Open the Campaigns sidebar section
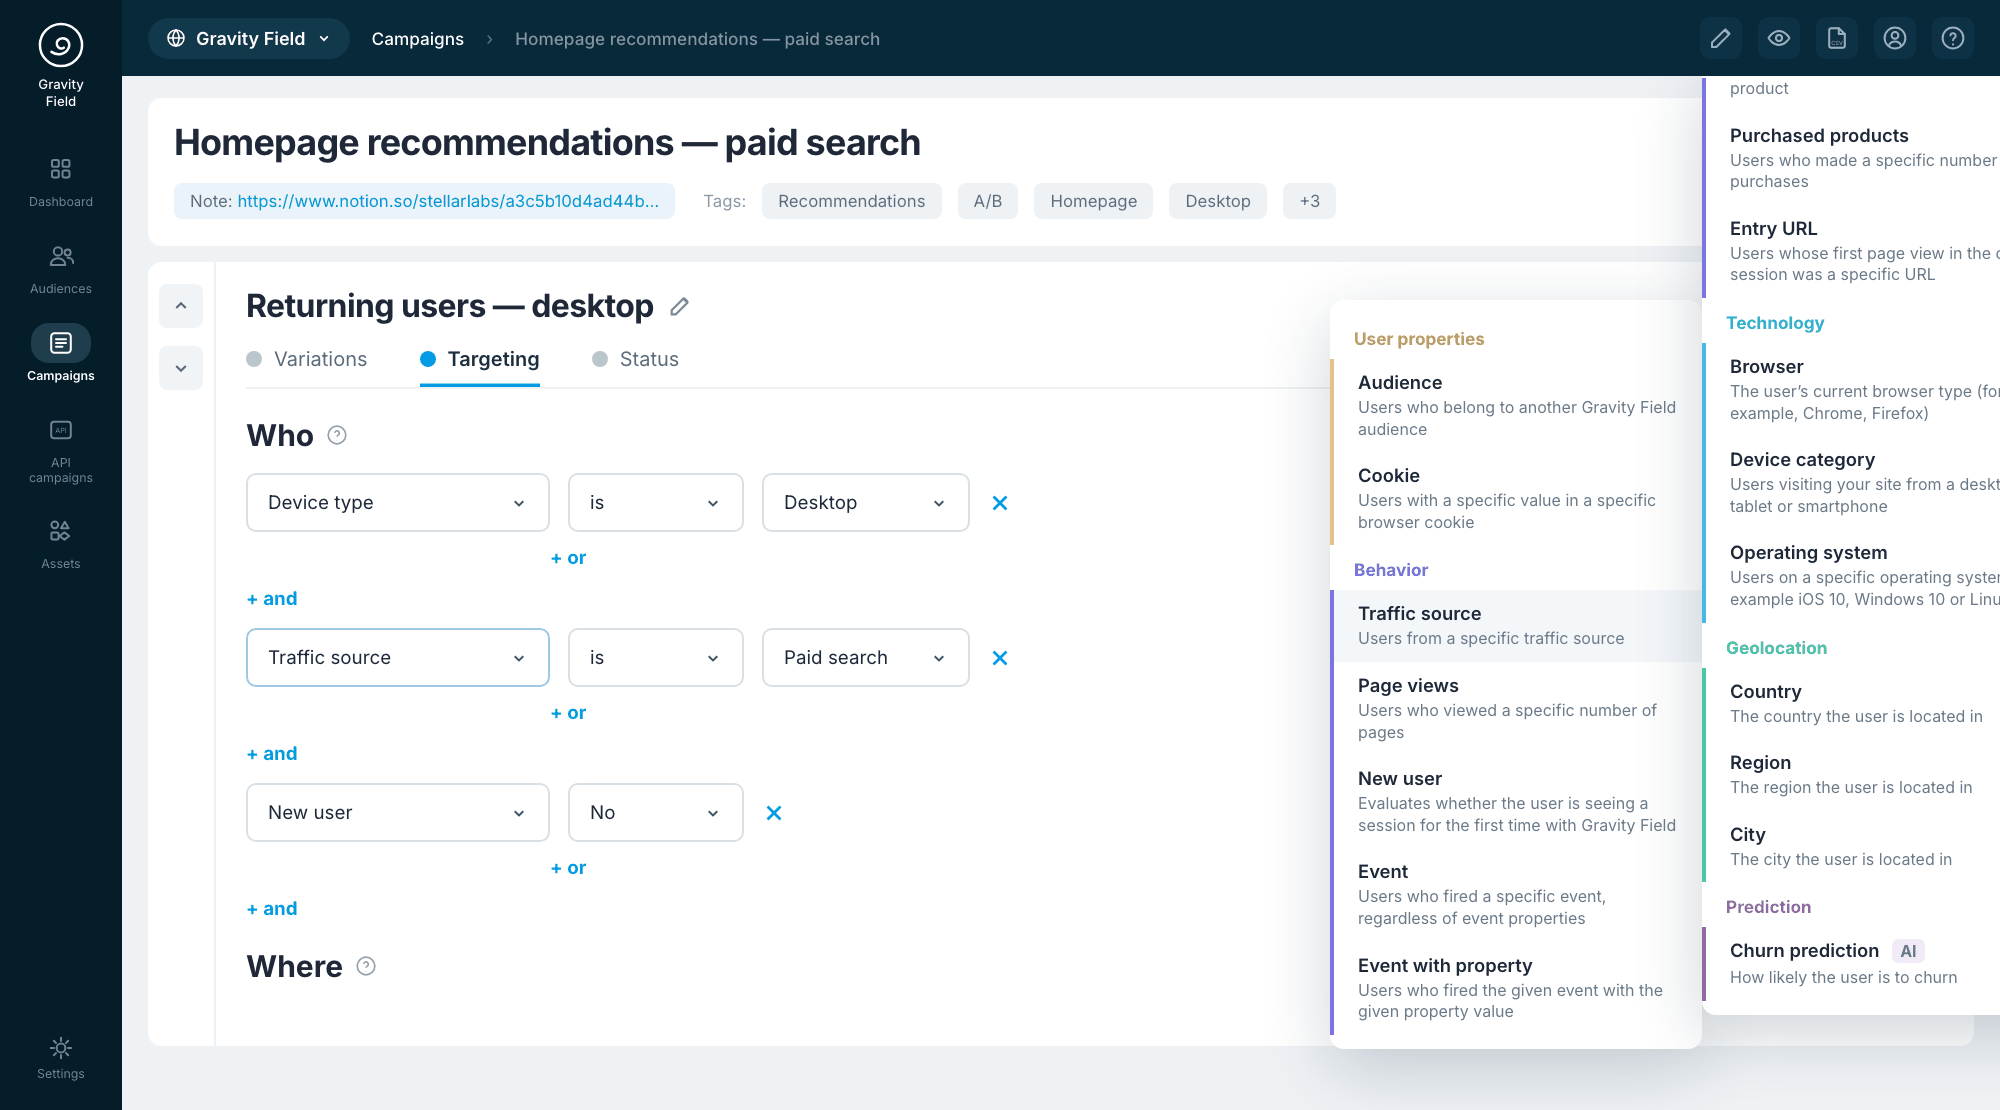The image size is (2000, 1110). [61, 354]
